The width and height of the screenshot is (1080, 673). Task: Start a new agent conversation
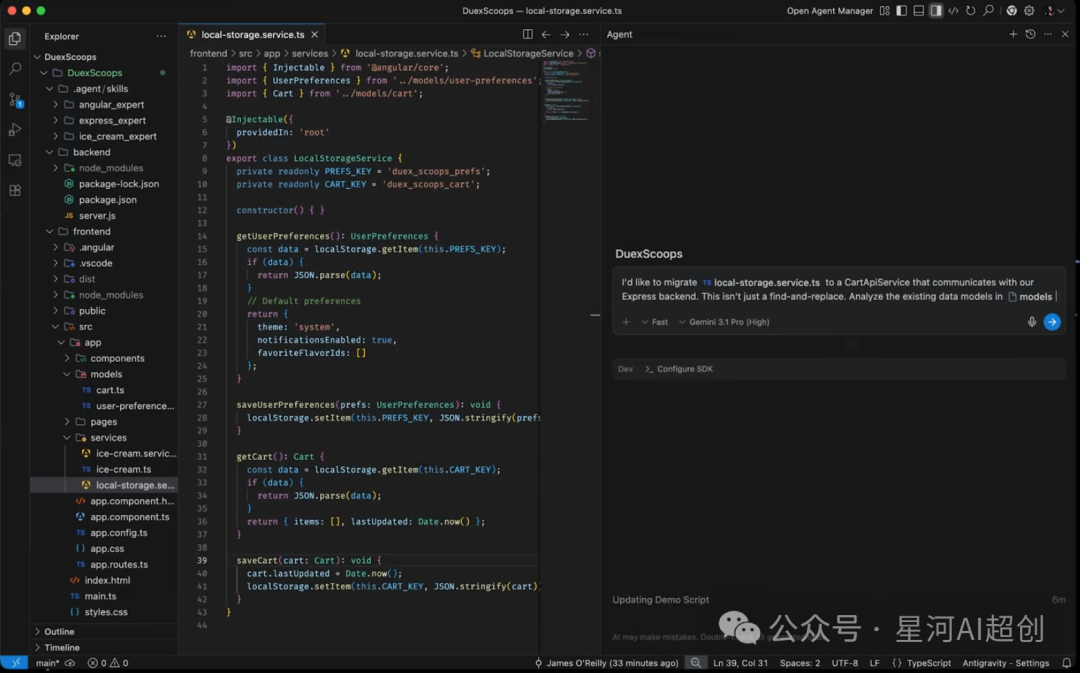click(1013, 34)
